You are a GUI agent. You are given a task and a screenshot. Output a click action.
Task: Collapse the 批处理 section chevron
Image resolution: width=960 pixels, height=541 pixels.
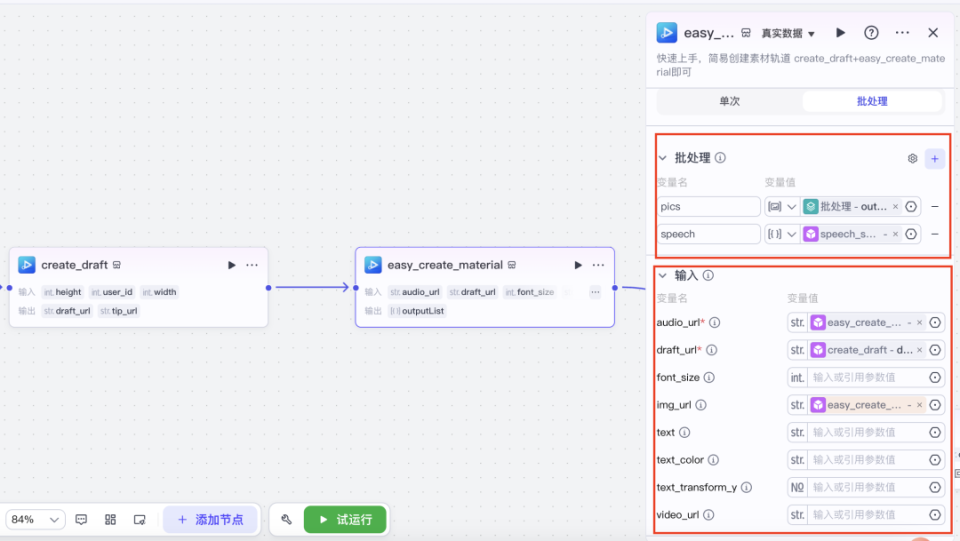click(662, 158)
